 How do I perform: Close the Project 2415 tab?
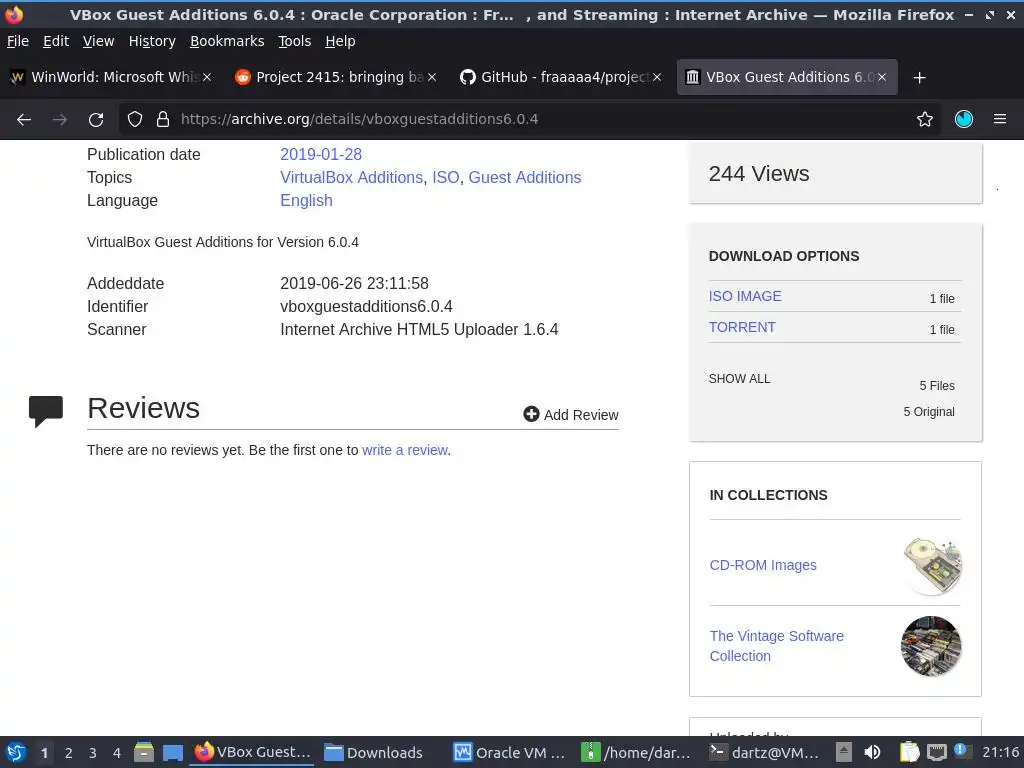[432, 77]
